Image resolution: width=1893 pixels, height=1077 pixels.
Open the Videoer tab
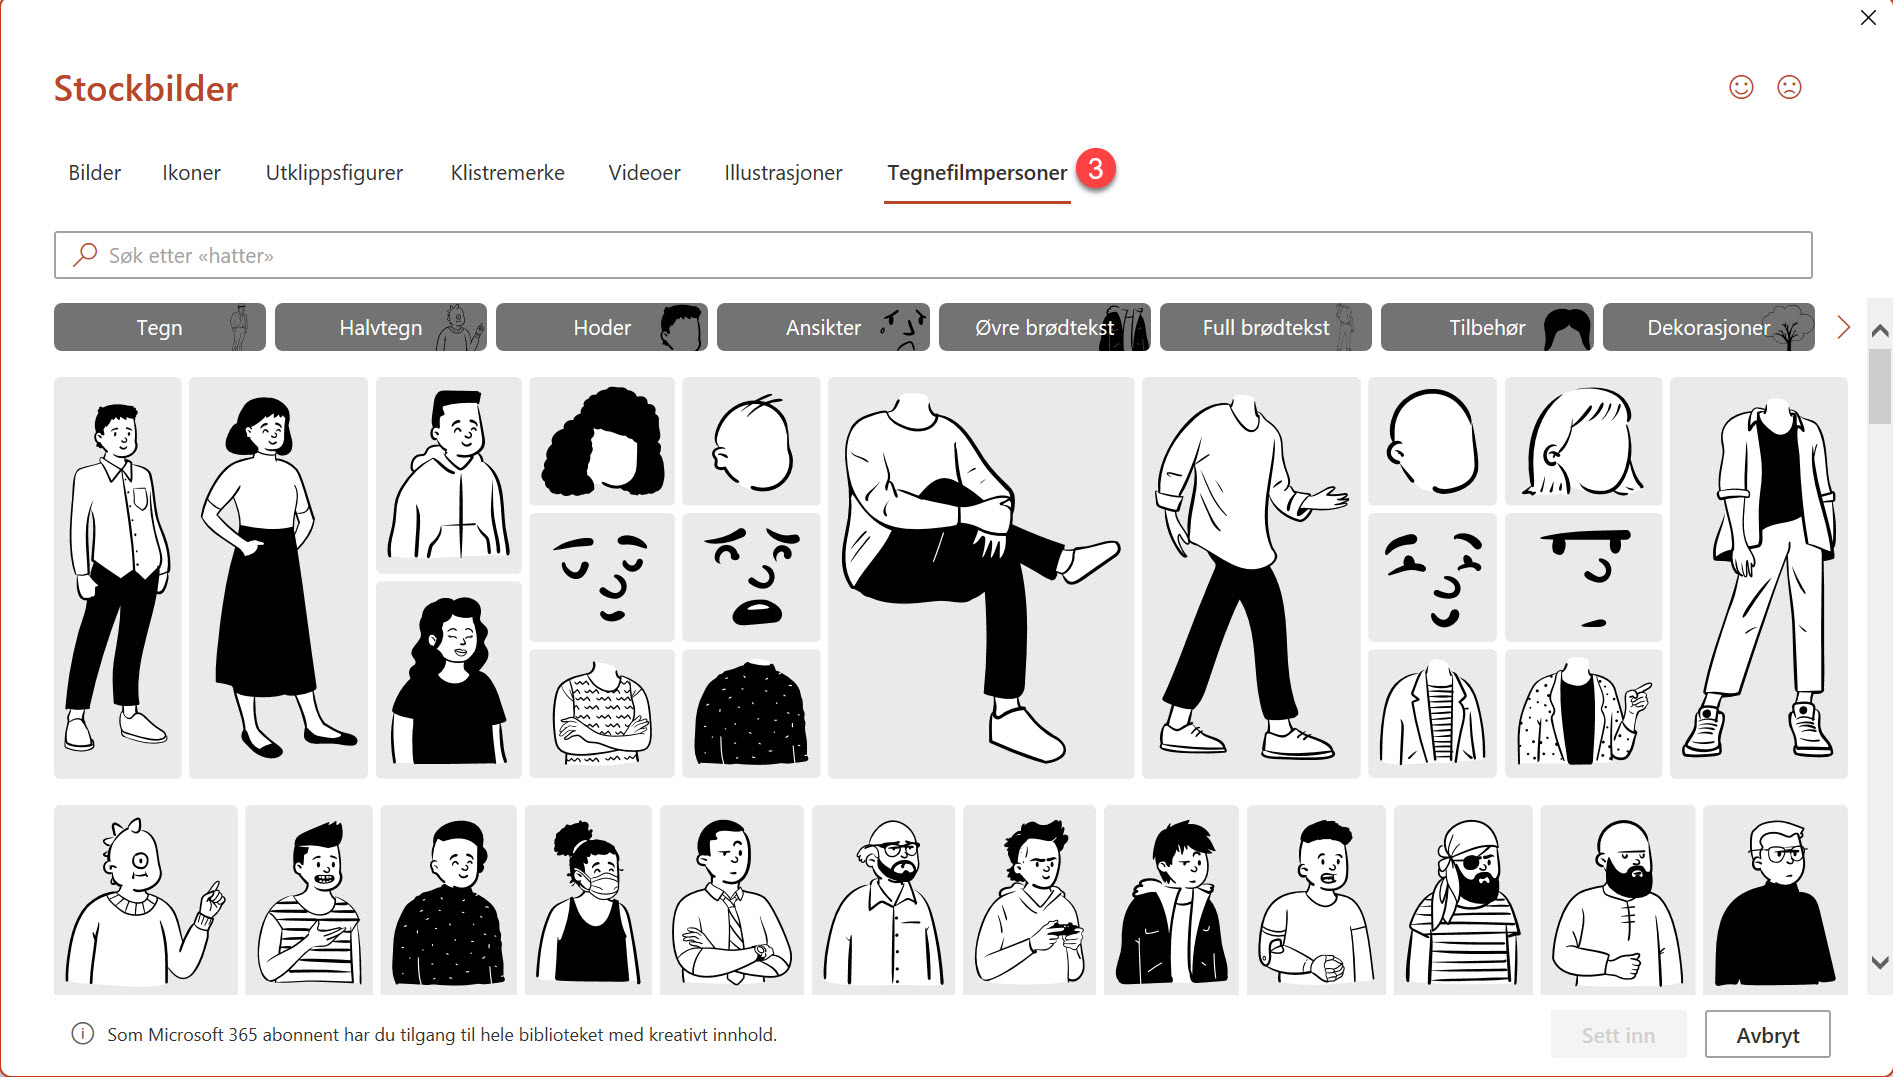point(644,172)
